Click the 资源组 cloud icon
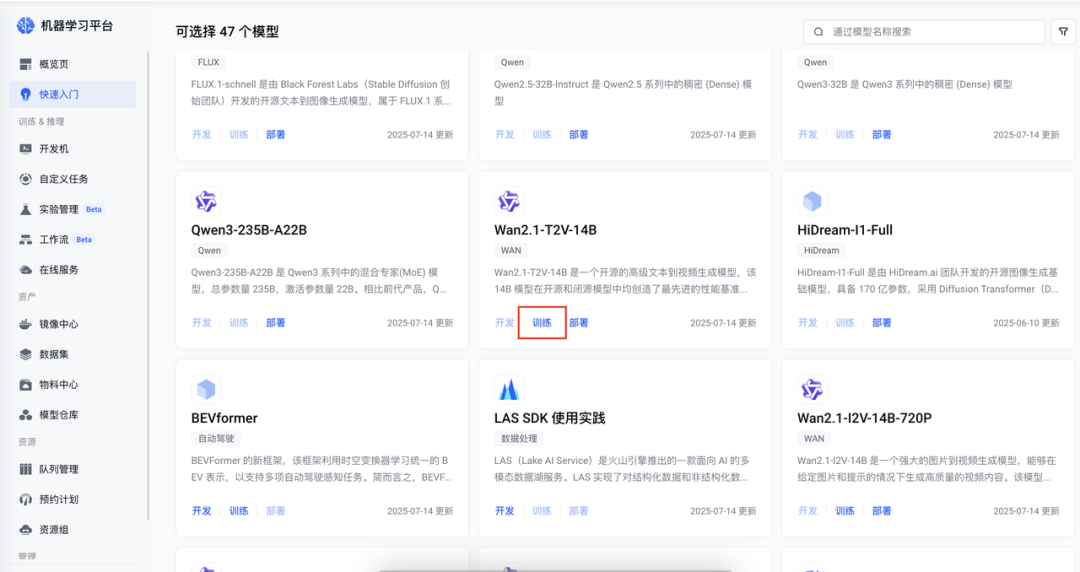1080x572 pixels. point(25,530)
